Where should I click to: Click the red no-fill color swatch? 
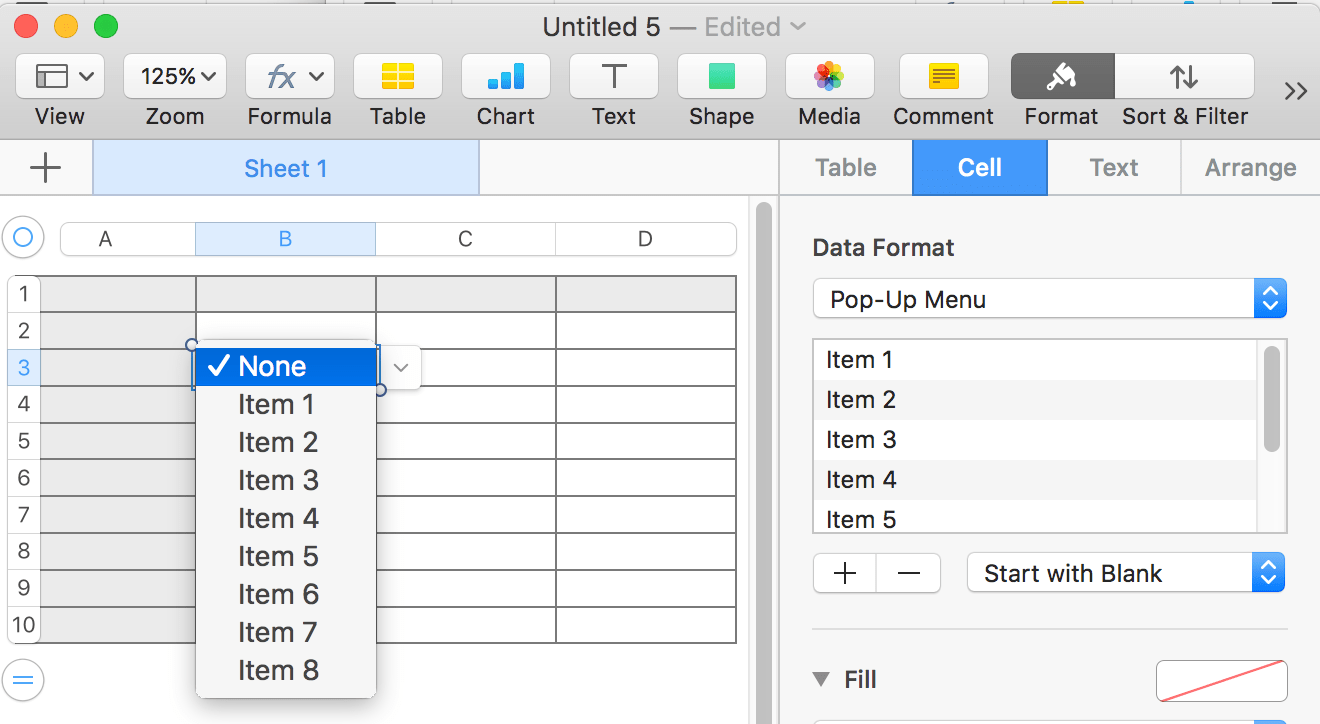point(1221,680)
